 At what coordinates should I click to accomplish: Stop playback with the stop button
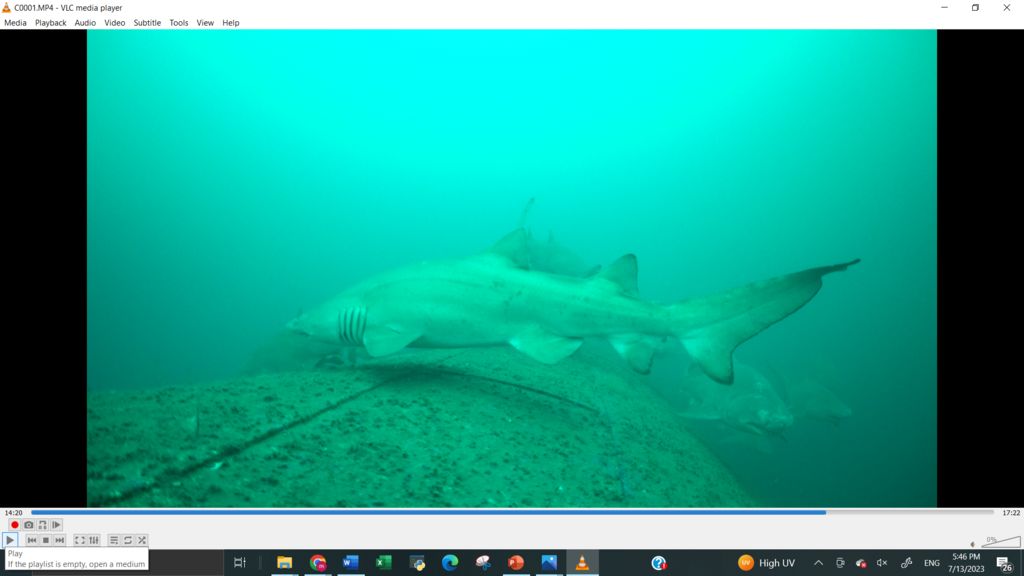46,540
